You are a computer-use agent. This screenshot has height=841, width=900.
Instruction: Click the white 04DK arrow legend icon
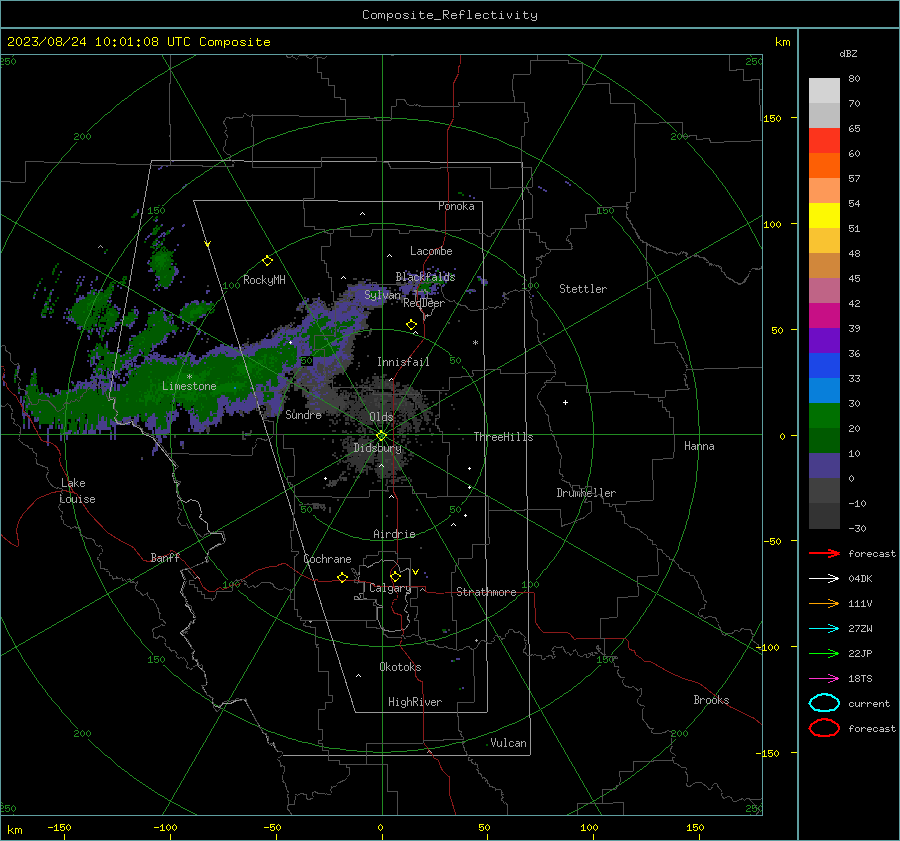pos(824,579)
